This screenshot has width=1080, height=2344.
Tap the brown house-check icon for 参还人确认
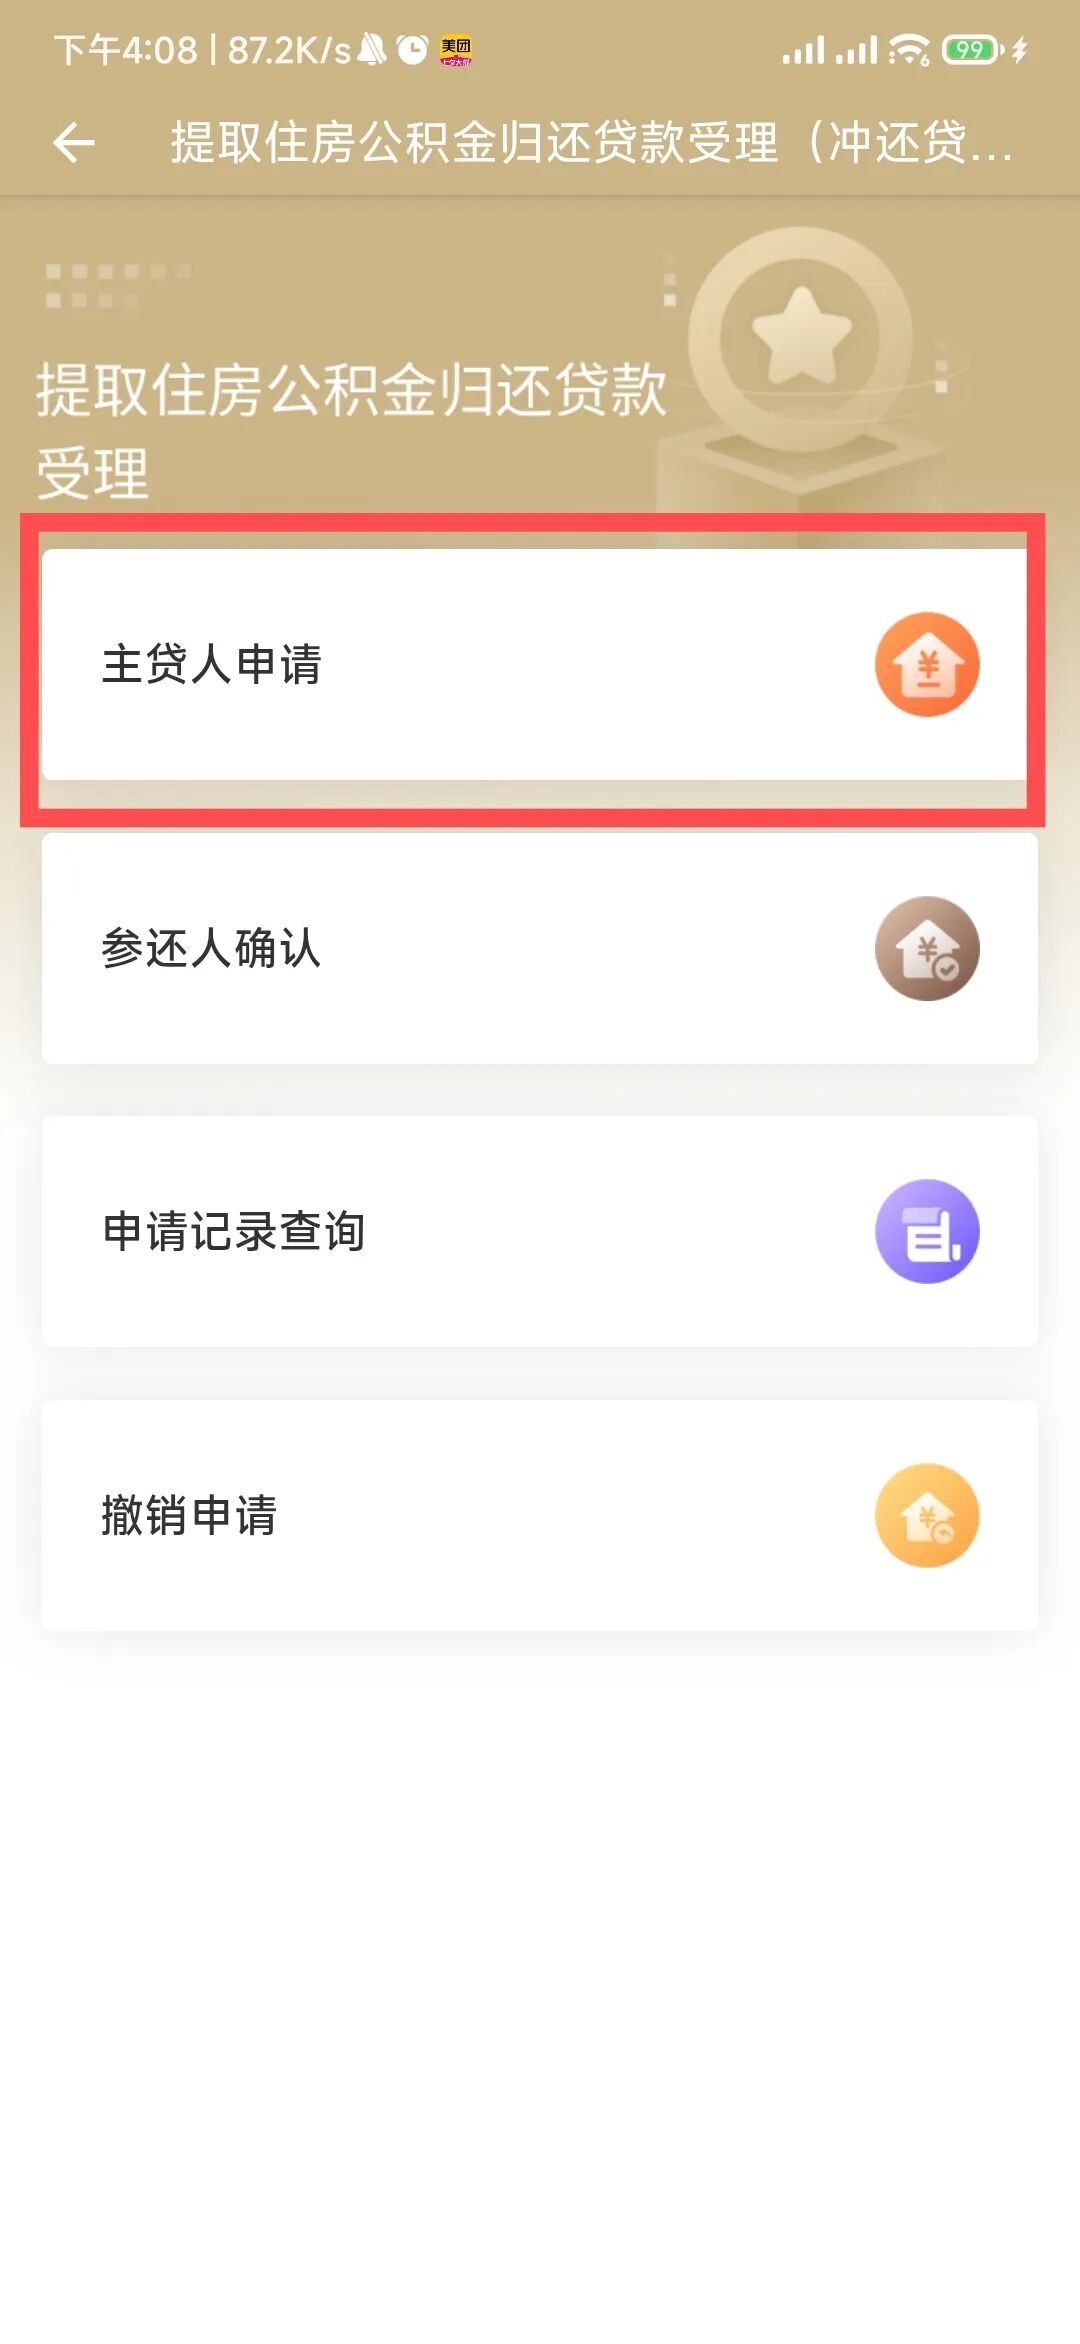[x=927, y=948]
